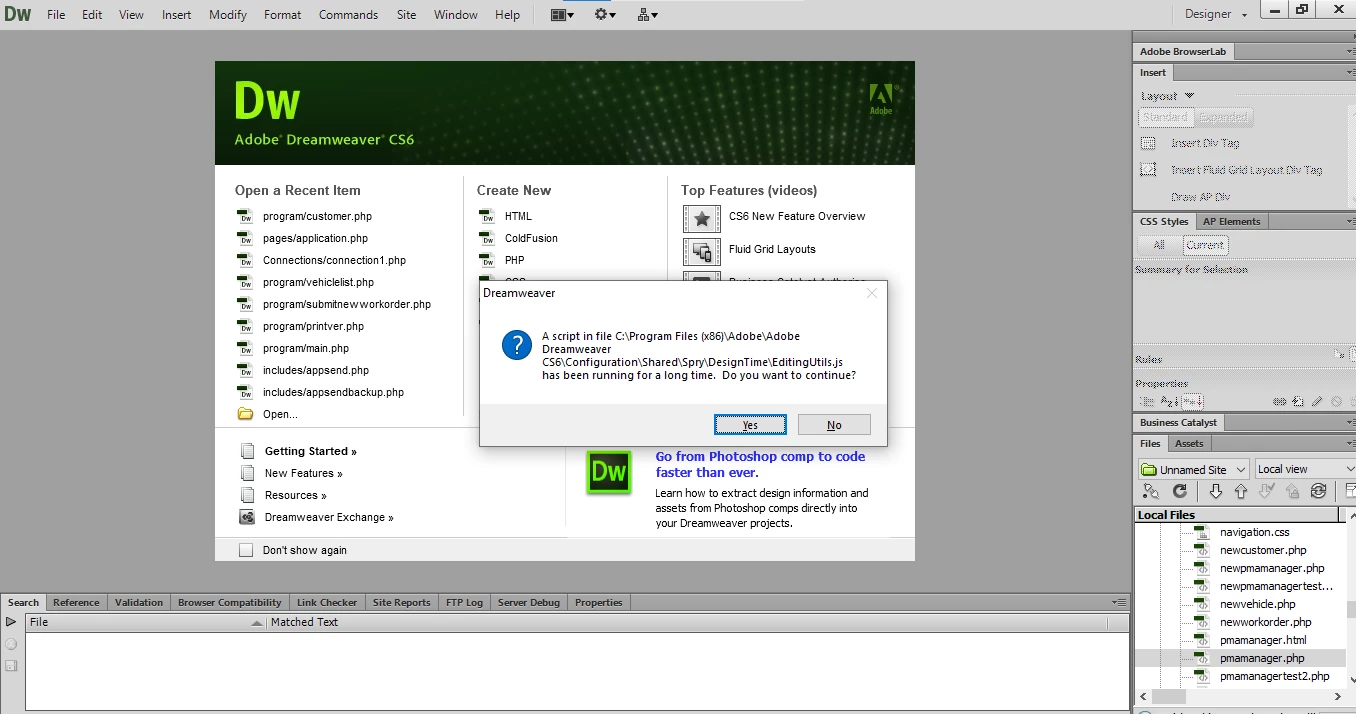Open the CSS Styles panel options menu
This screenshot has width=1356, height=714.
(x=1350, y=222)
